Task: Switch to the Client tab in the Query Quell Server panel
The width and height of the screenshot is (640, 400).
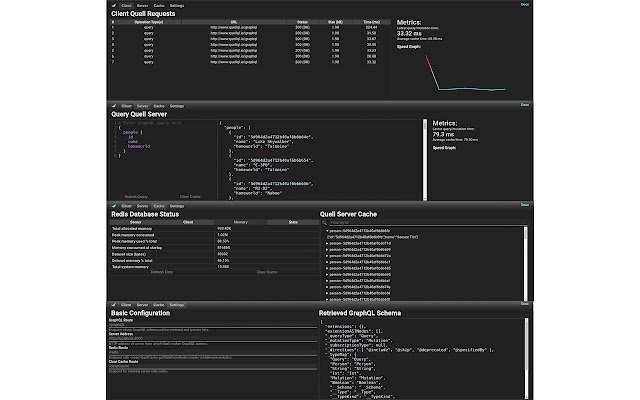Action: click(x=127, y=106)
